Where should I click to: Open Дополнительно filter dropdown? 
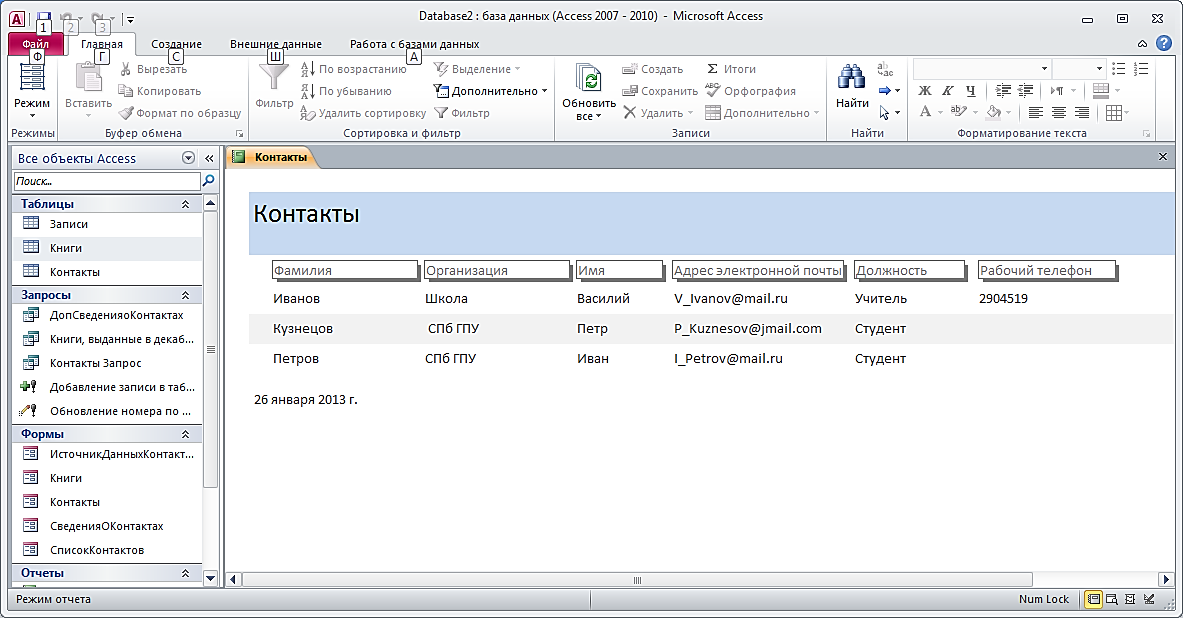490,91
